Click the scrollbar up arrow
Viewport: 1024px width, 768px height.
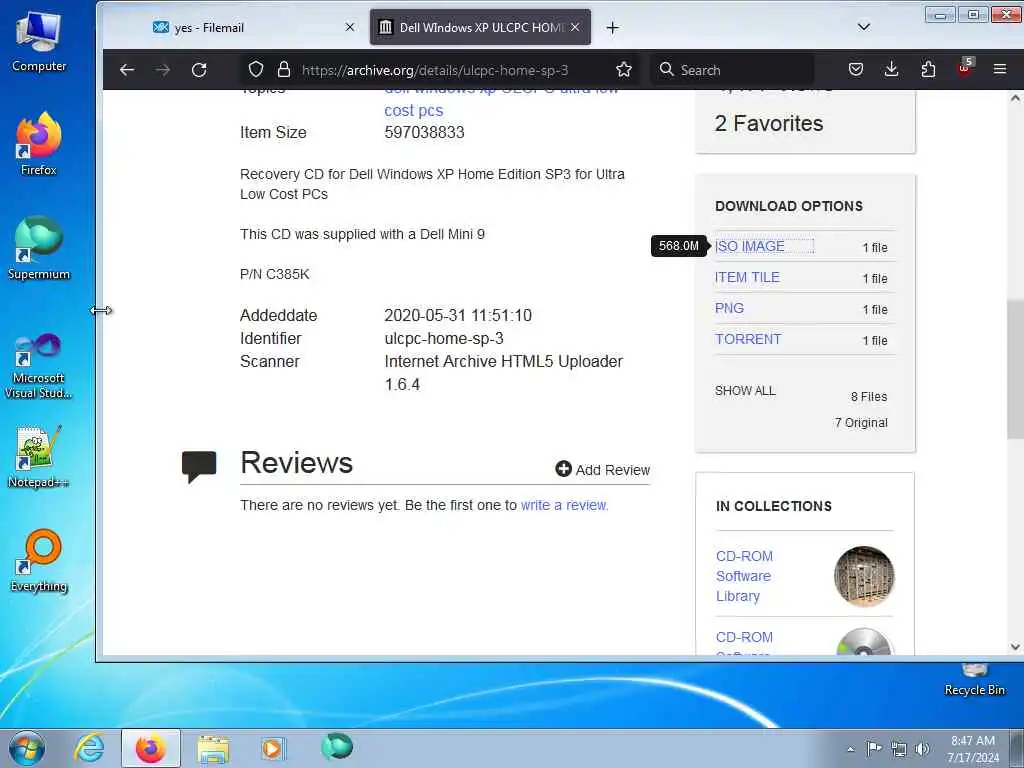point(1015,98)
